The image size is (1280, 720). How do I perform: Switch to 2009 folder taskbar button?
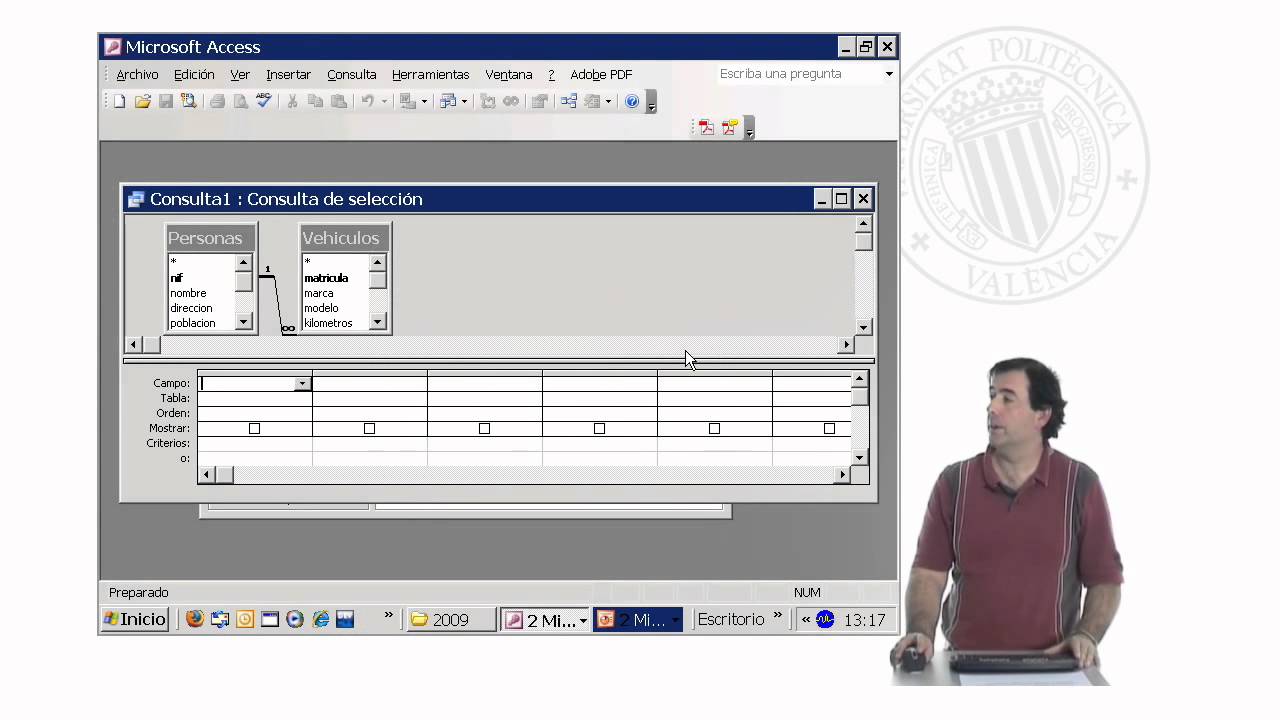pos(451,620)
